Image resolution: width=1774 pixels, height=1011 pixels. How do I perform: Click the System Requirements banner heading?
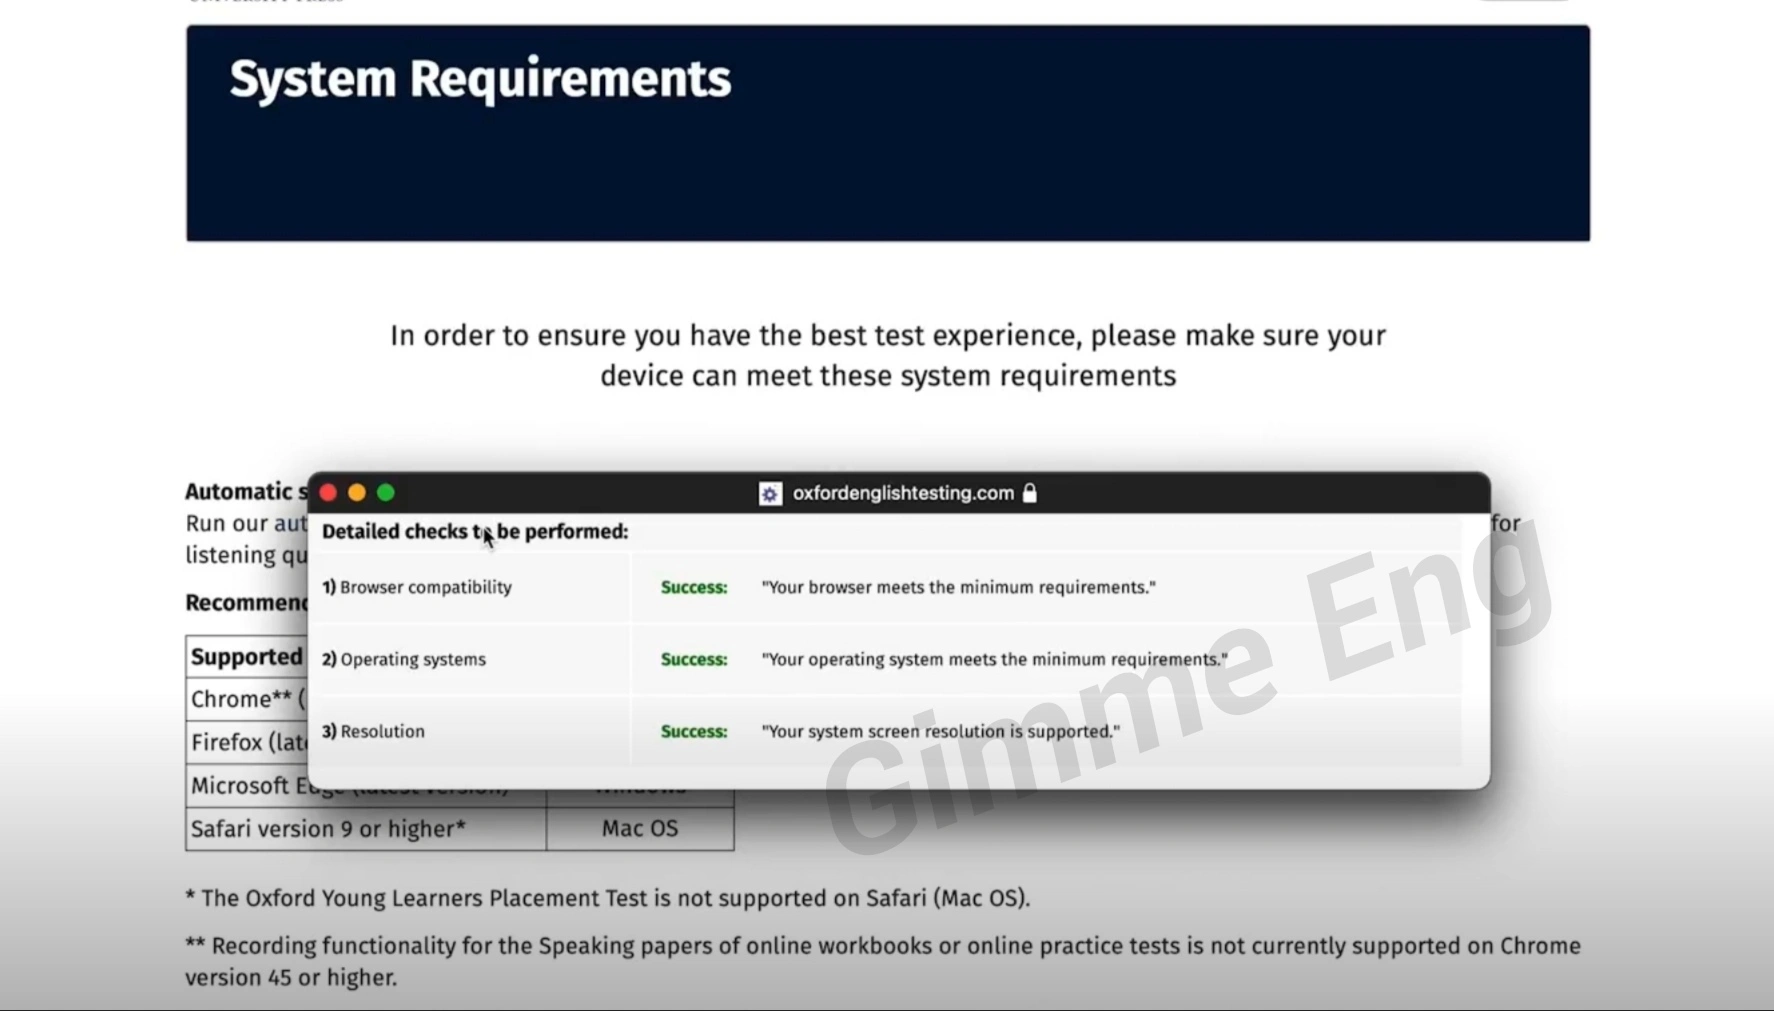[x=480, y=79]
